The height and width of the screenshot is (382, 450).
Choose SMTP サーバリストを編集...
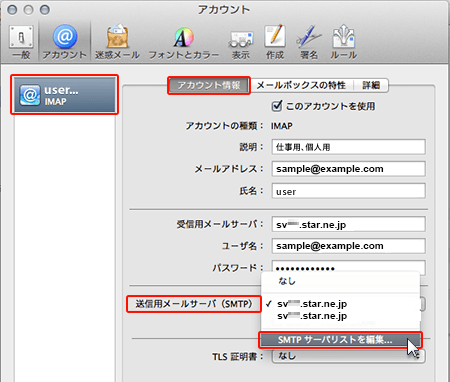[340, 340]
